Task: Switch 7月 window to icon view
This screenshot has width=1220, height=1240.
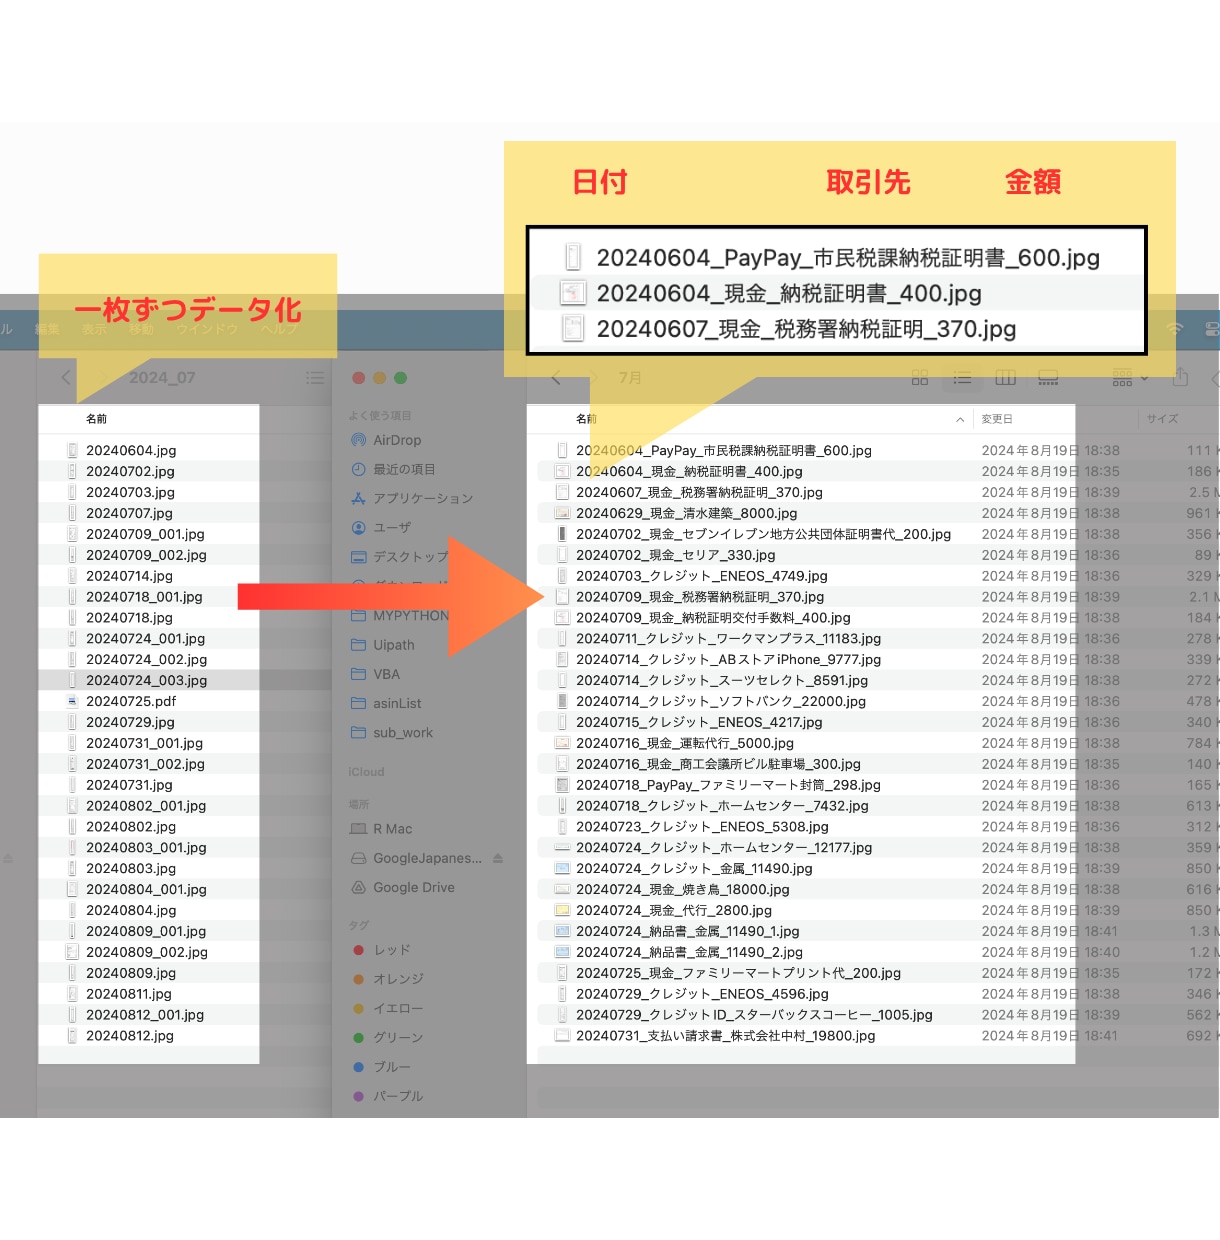Action: pos(920,378)
